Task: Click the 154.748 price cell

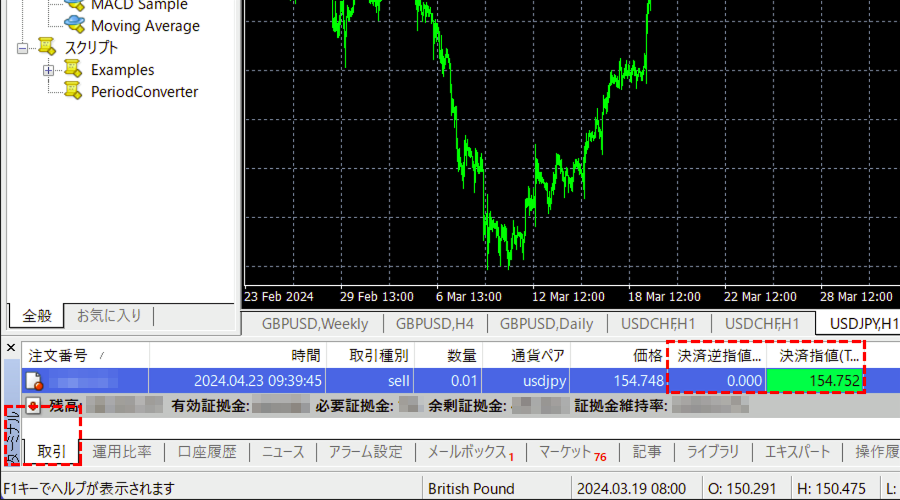Action: pyautogui.click(x=619, y=381)
